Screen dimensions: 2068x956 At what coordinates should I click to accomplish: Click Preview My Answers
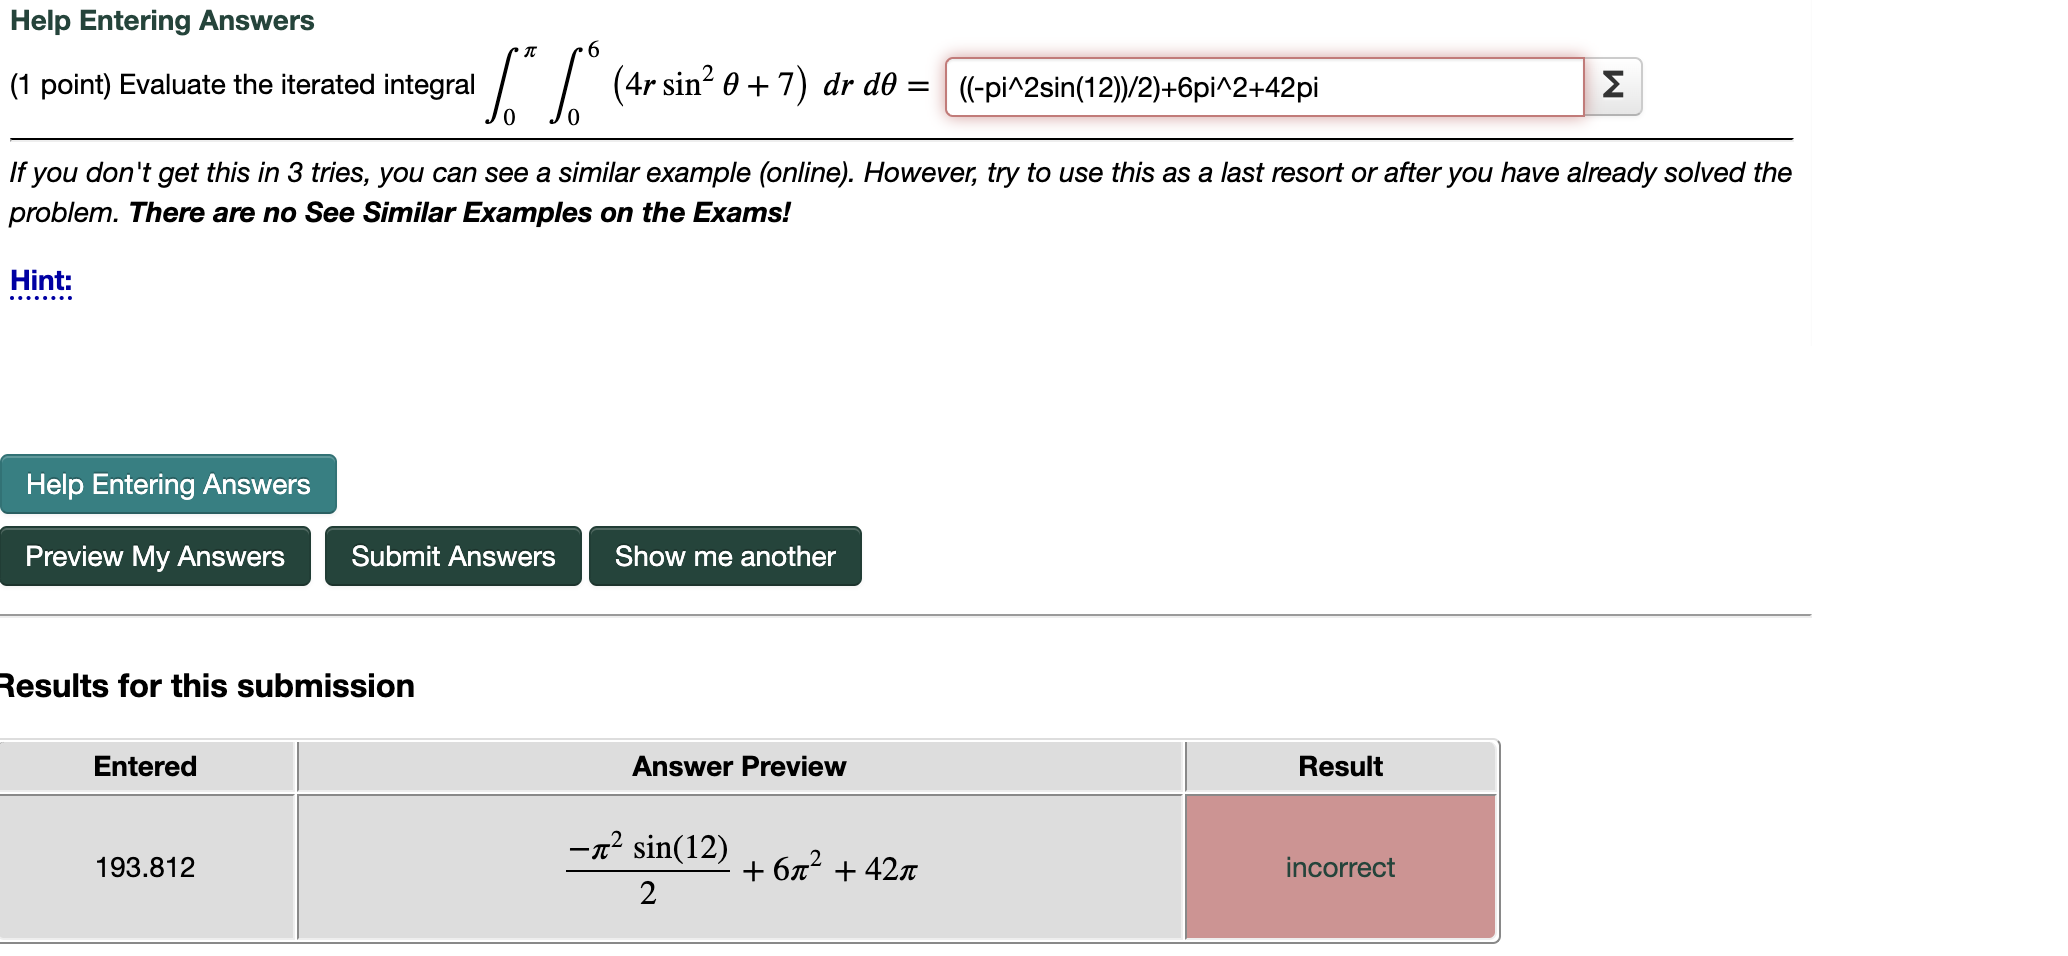(x=155, y=557)
